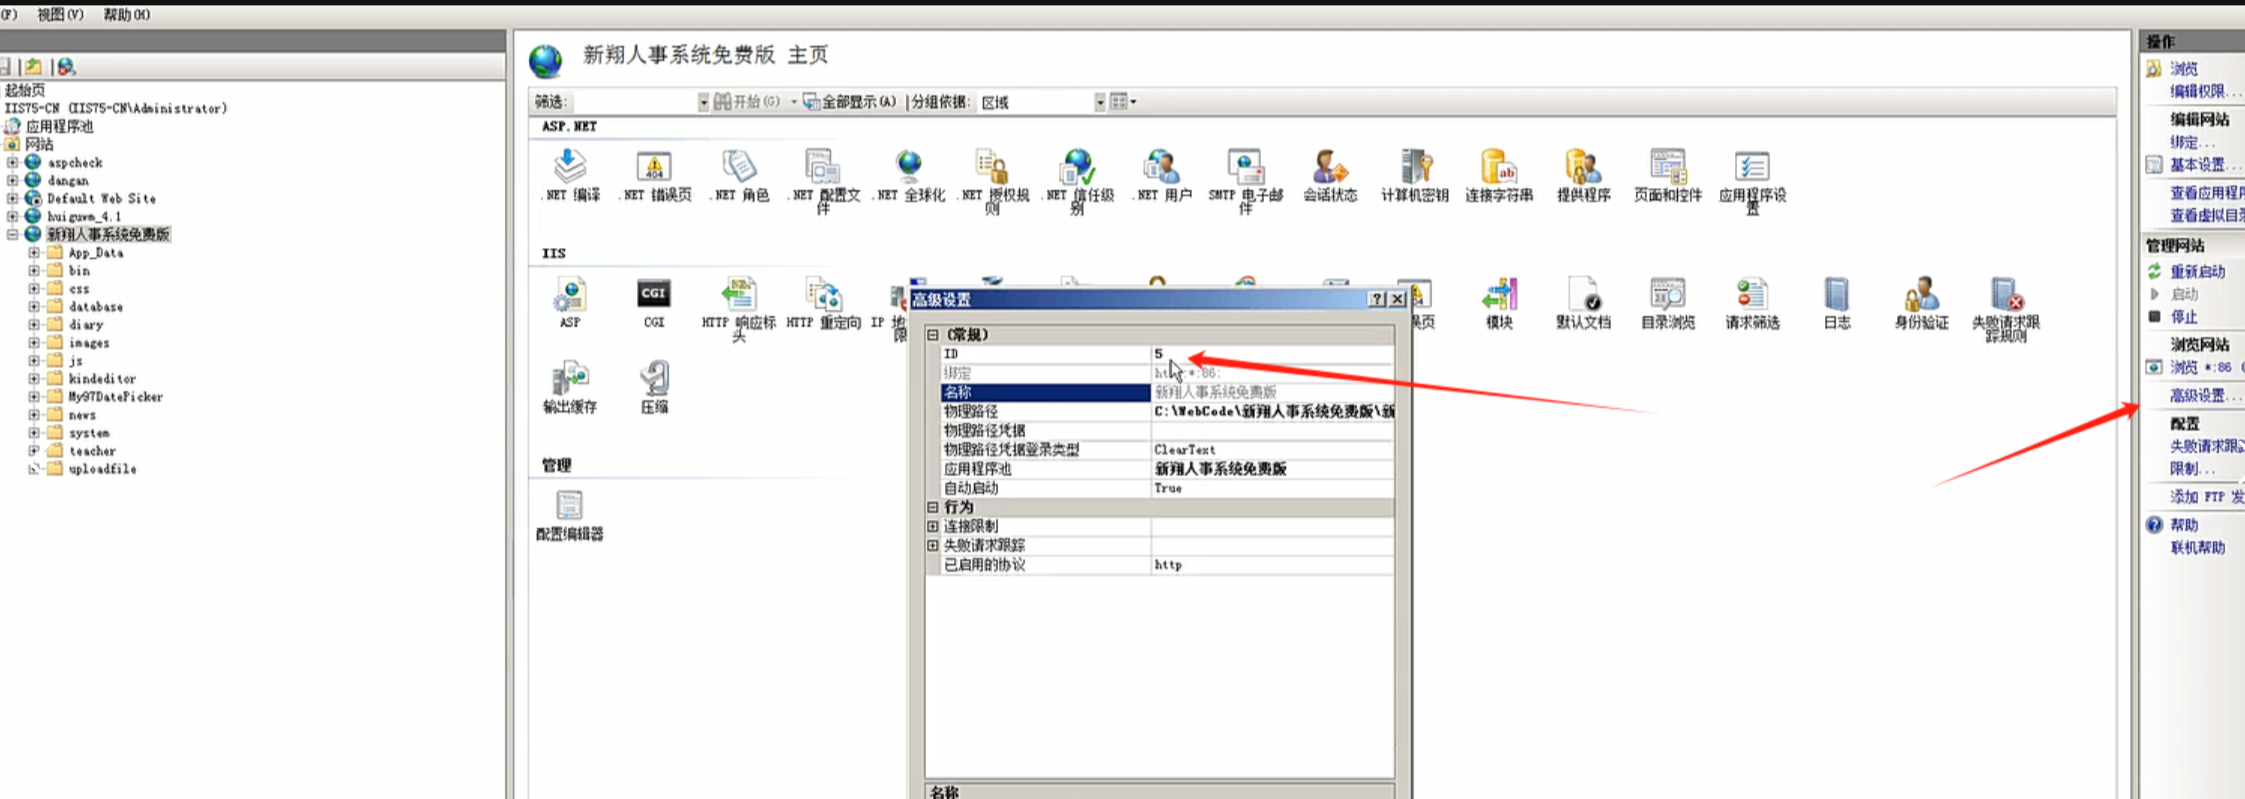Expand 连接限制 in 高级设置 dialog
The image size is (2245, 799).
pos(933,526)
